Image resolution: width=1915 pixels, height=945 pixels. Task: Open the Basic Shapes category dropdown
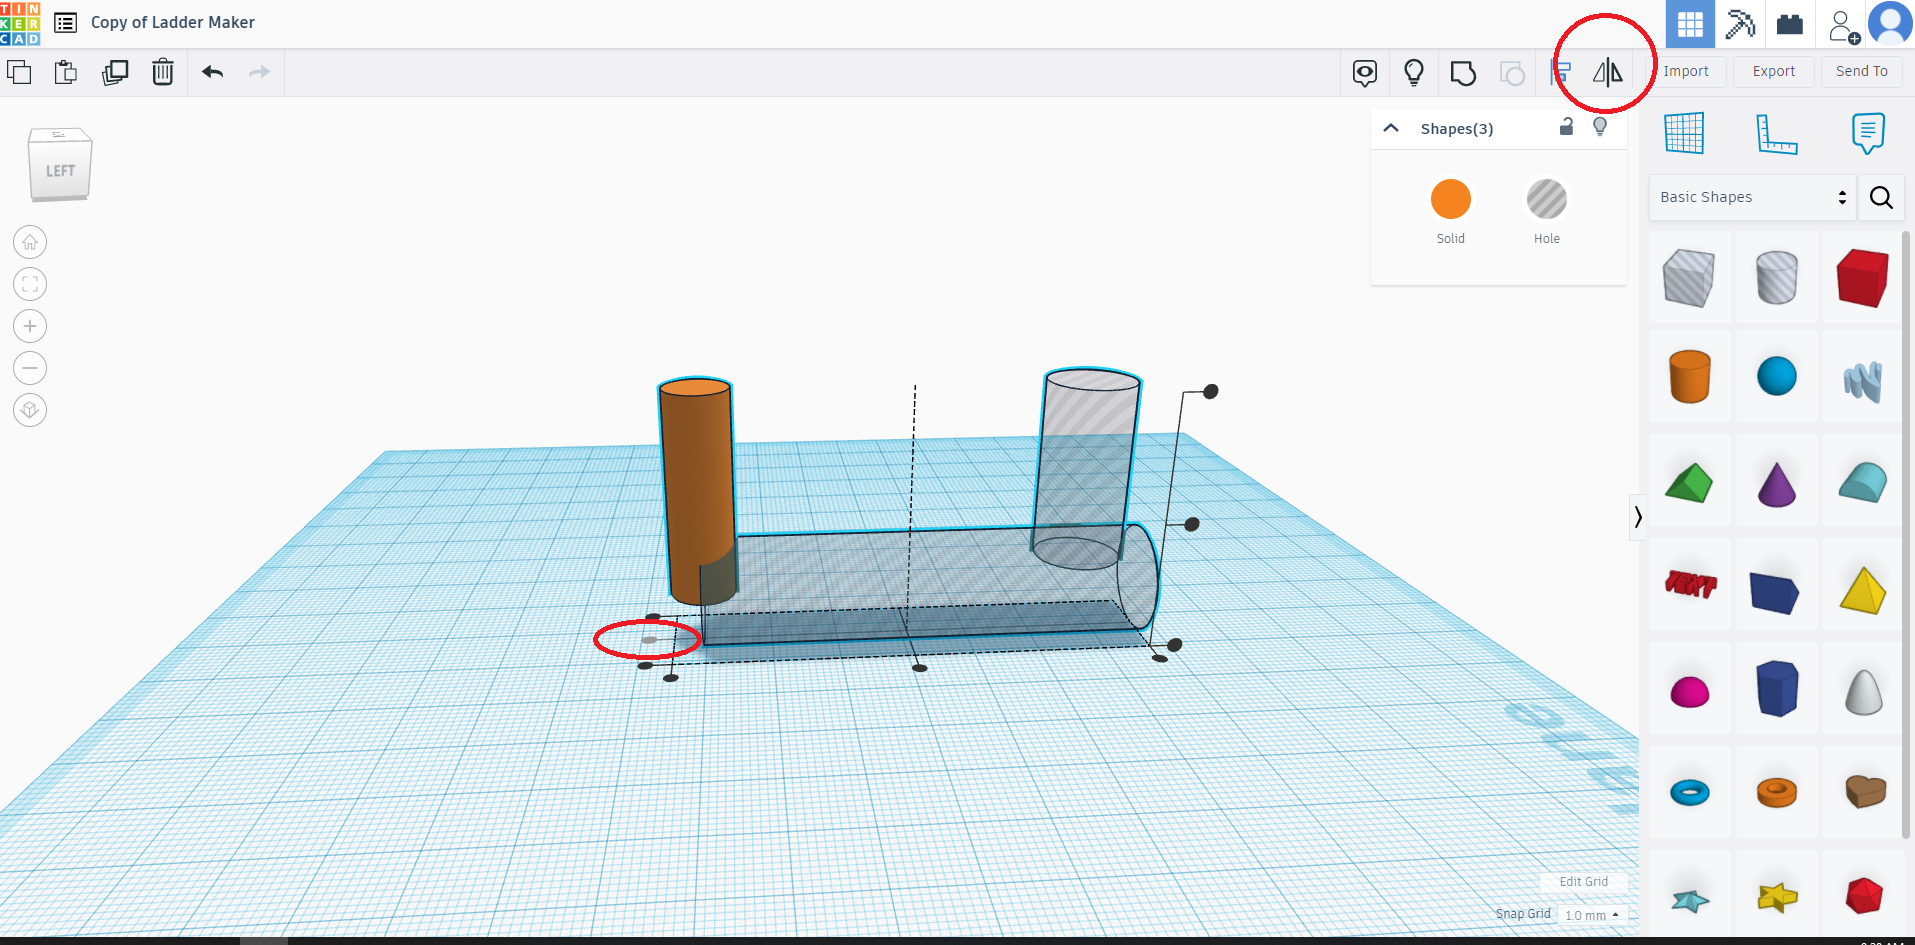1750,197
